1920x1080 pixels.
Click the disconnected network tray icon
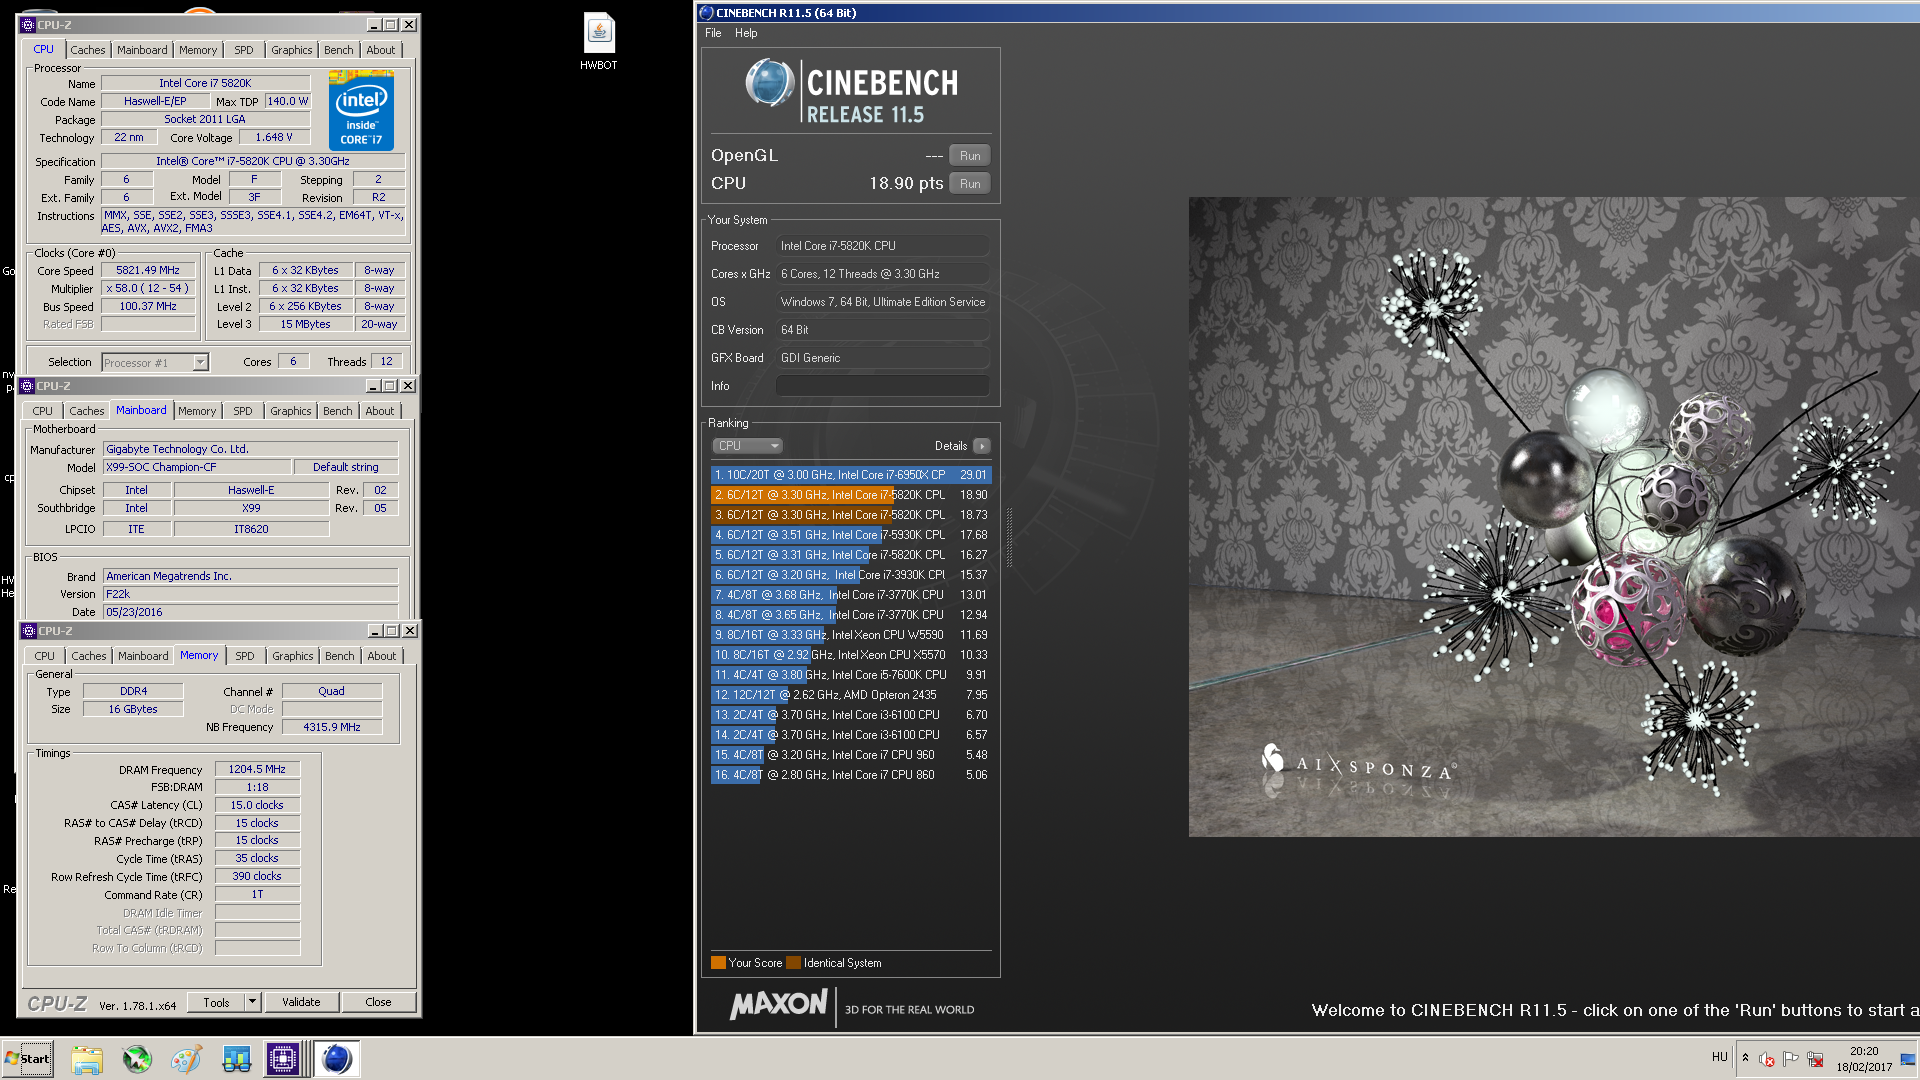1815,1059
